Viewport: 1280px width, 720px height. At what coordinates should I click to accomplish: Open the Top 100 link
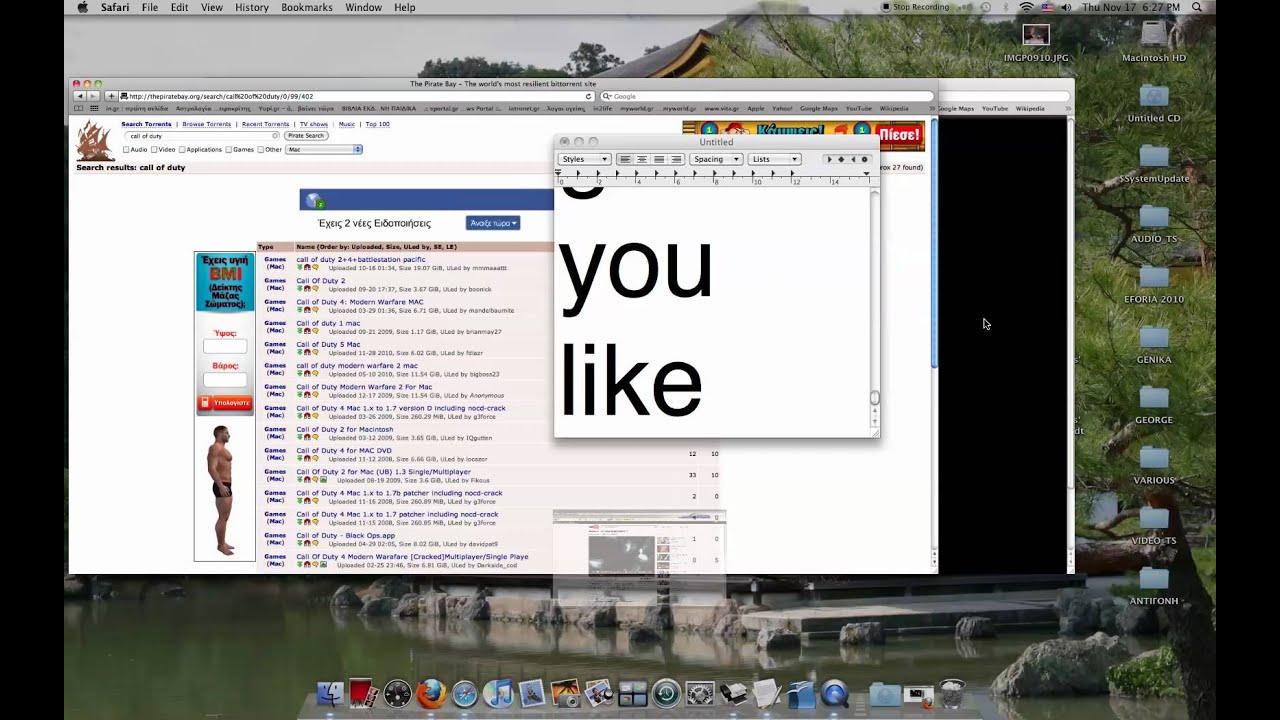tap(378, 124)
